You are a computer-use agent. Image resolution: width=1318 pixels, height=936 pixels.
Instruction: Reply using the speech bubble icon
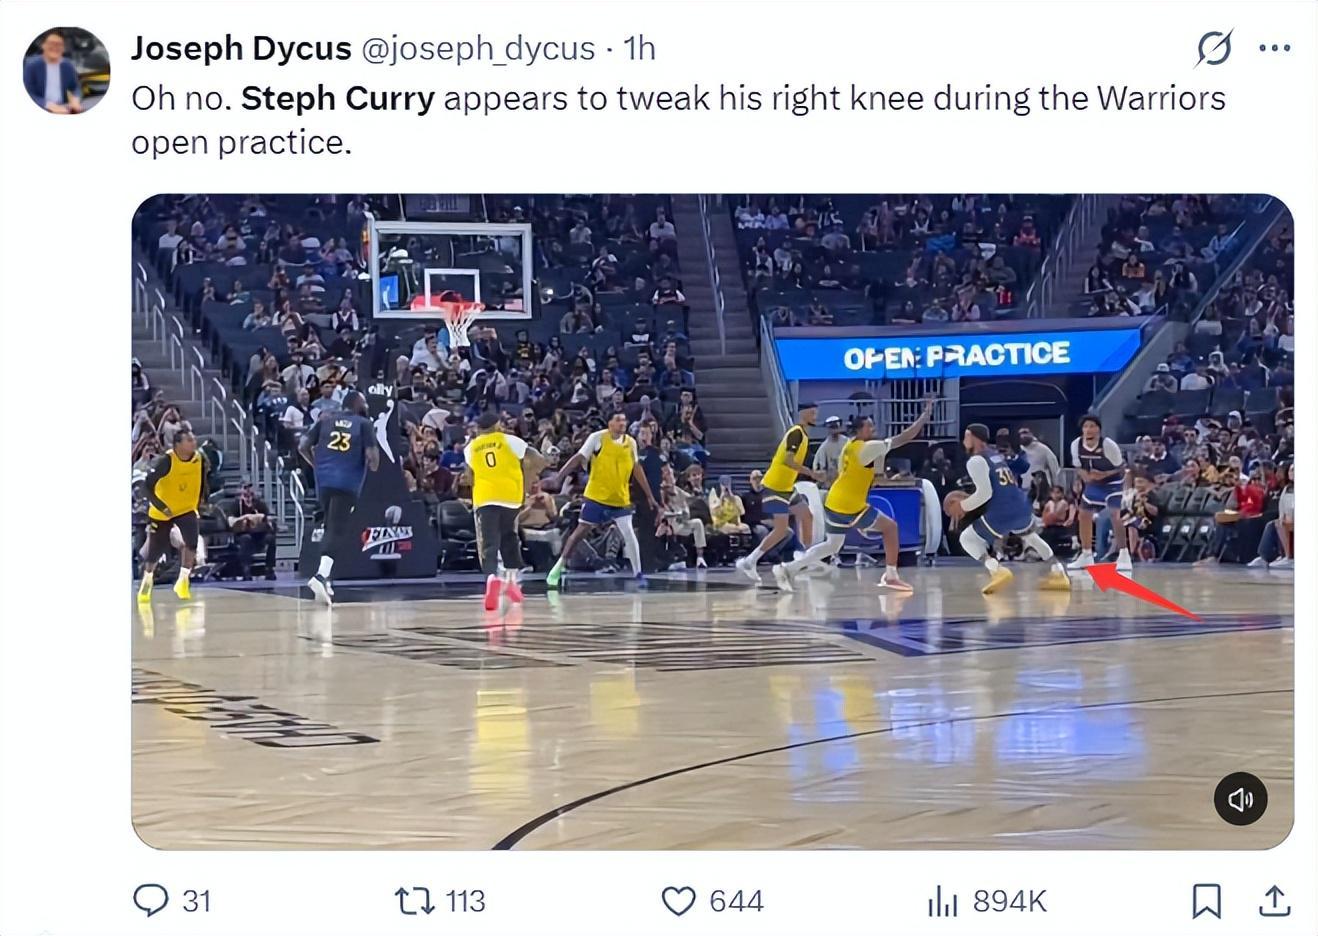151,900
